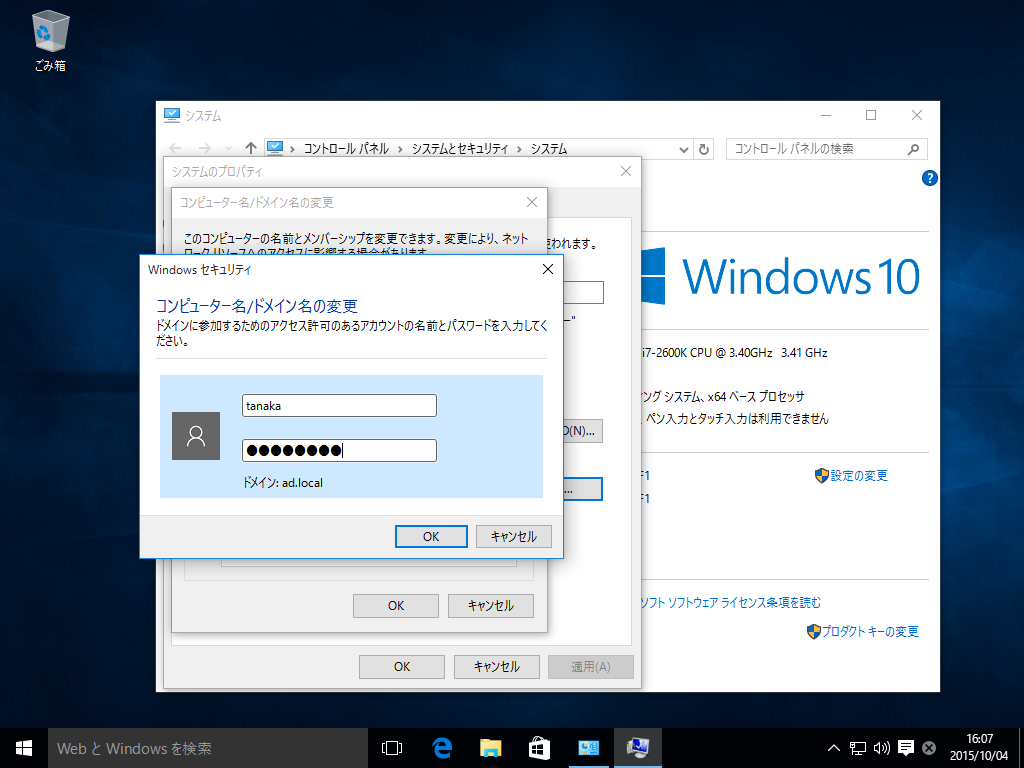
Task: Launch Microsoft Edge from the taskbar
Action: point(442,748)
